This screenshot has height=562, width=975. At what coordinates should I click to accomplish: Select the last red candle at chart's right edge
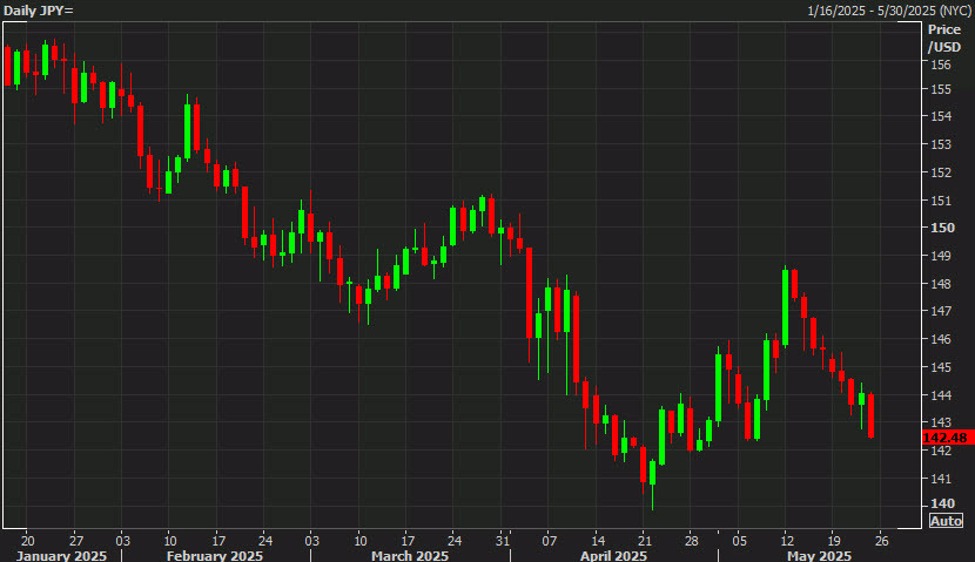pyautogui.click(x=872, y=415)
